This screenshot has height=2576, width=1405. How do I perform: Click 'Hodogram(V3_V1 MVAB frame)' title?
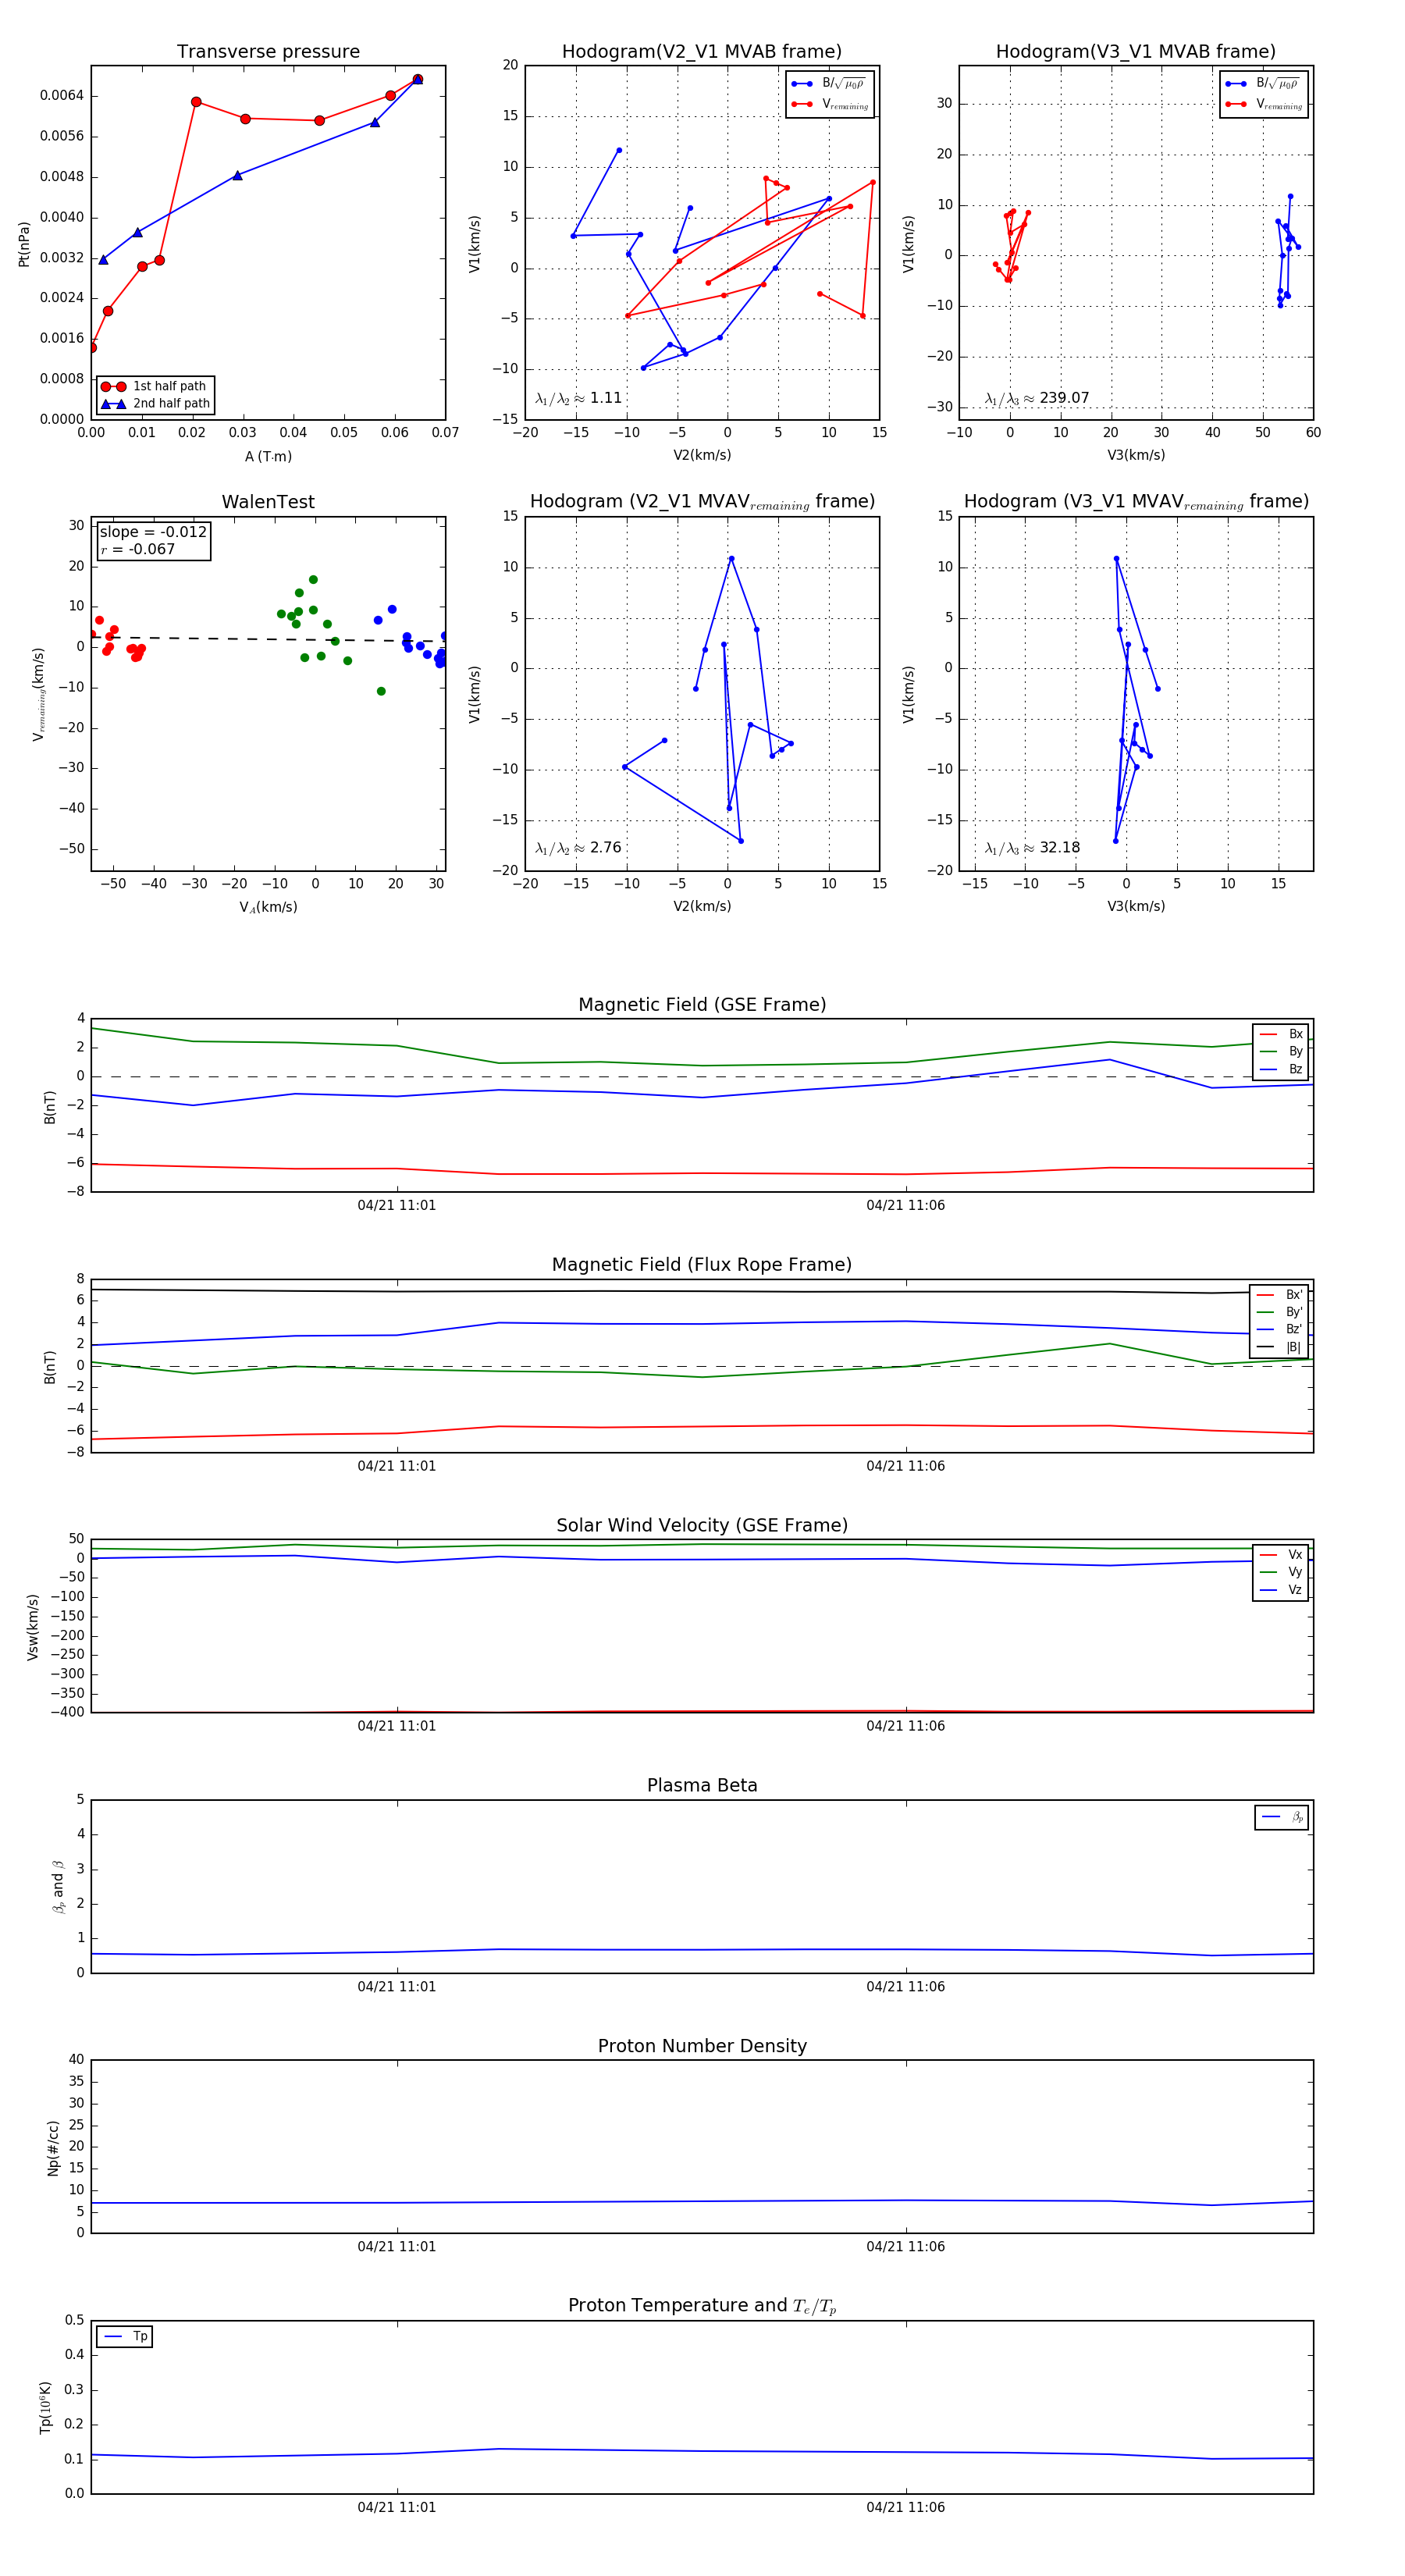pos(1136,52)
